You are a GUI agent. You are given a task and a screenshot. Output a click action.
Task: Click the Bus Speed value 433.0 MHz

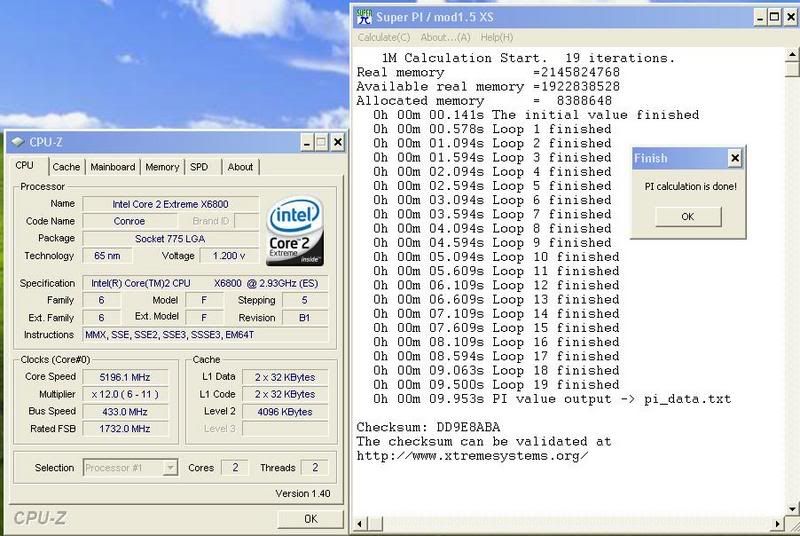pos(125,412)
